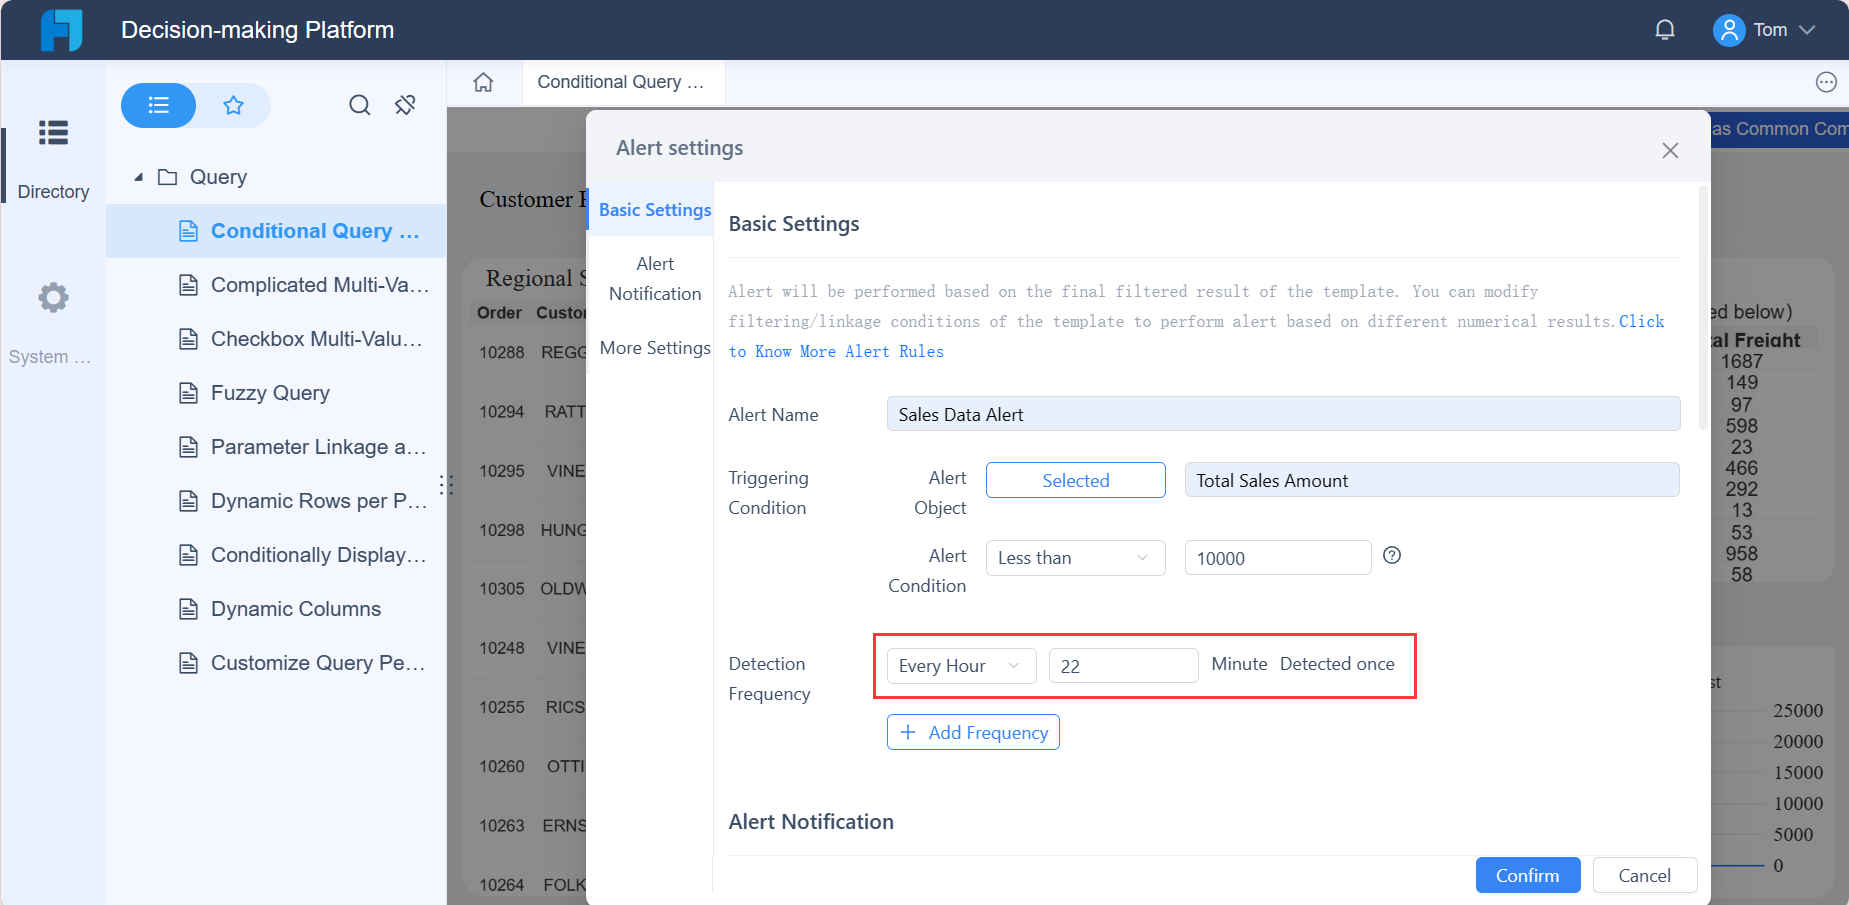Click the unpin directory icon

[x=405, y=104]
